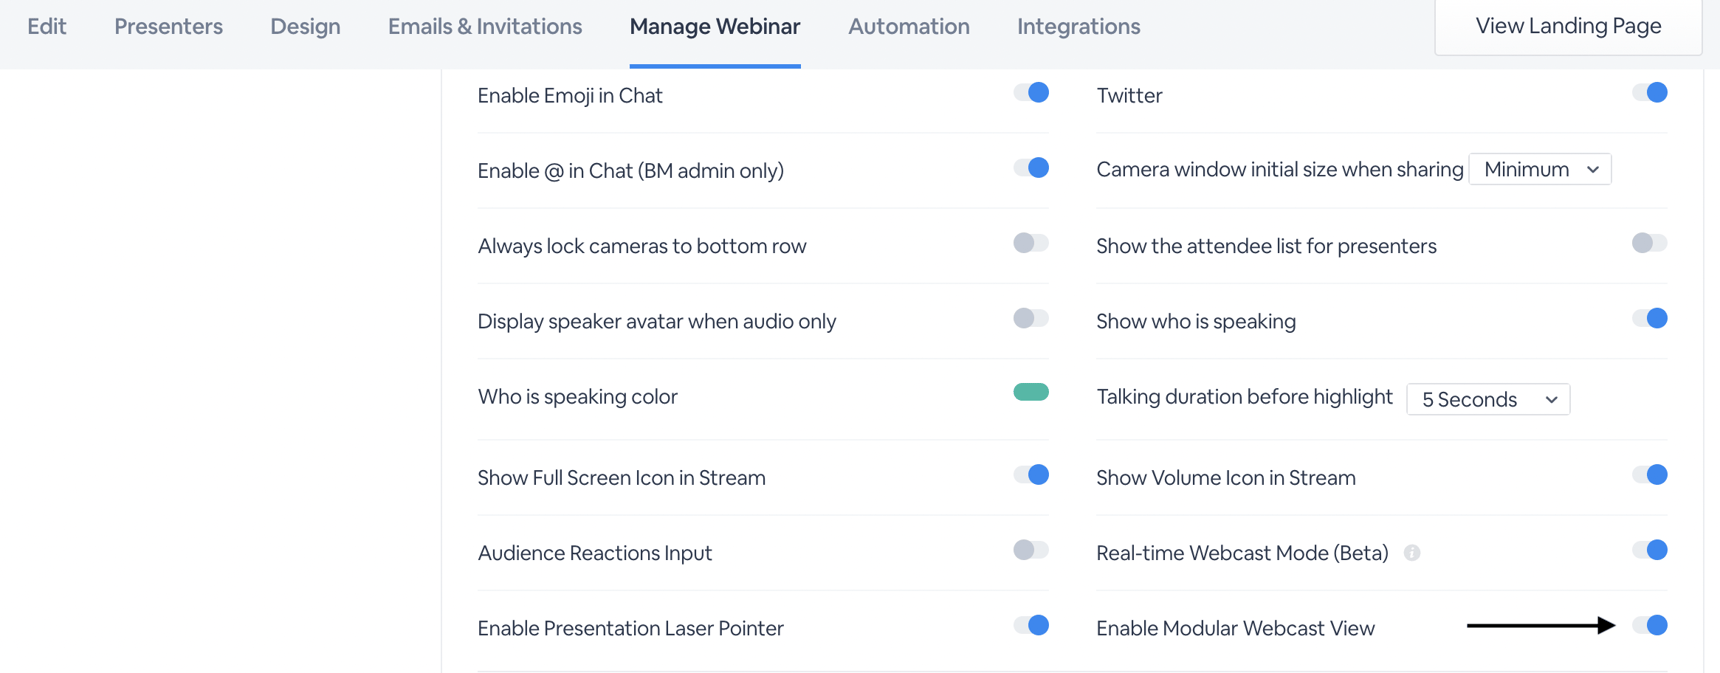Viewport: 1720px width, 673px height.
Task: Disable Show Full Screen Icon in Stream
Action: click(x=1031, y=474)
